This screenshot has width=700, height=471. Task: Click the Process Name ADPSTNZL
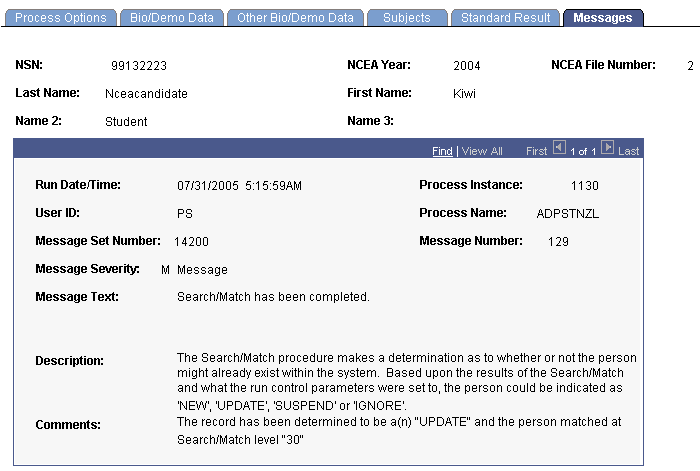(x=568, y=214)
